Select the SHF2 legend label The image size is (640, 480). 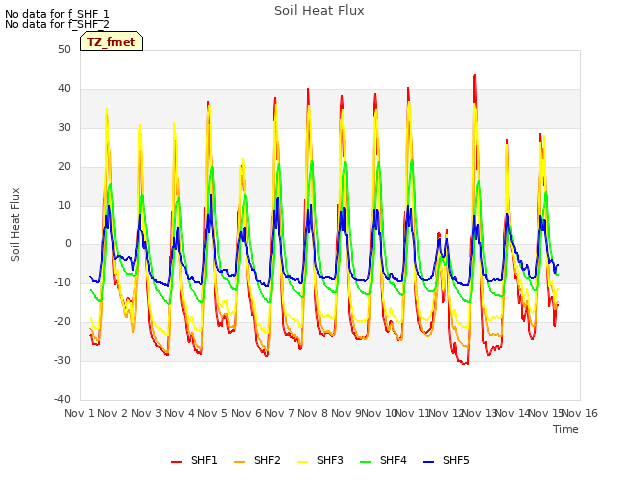[x=267, y=460]
